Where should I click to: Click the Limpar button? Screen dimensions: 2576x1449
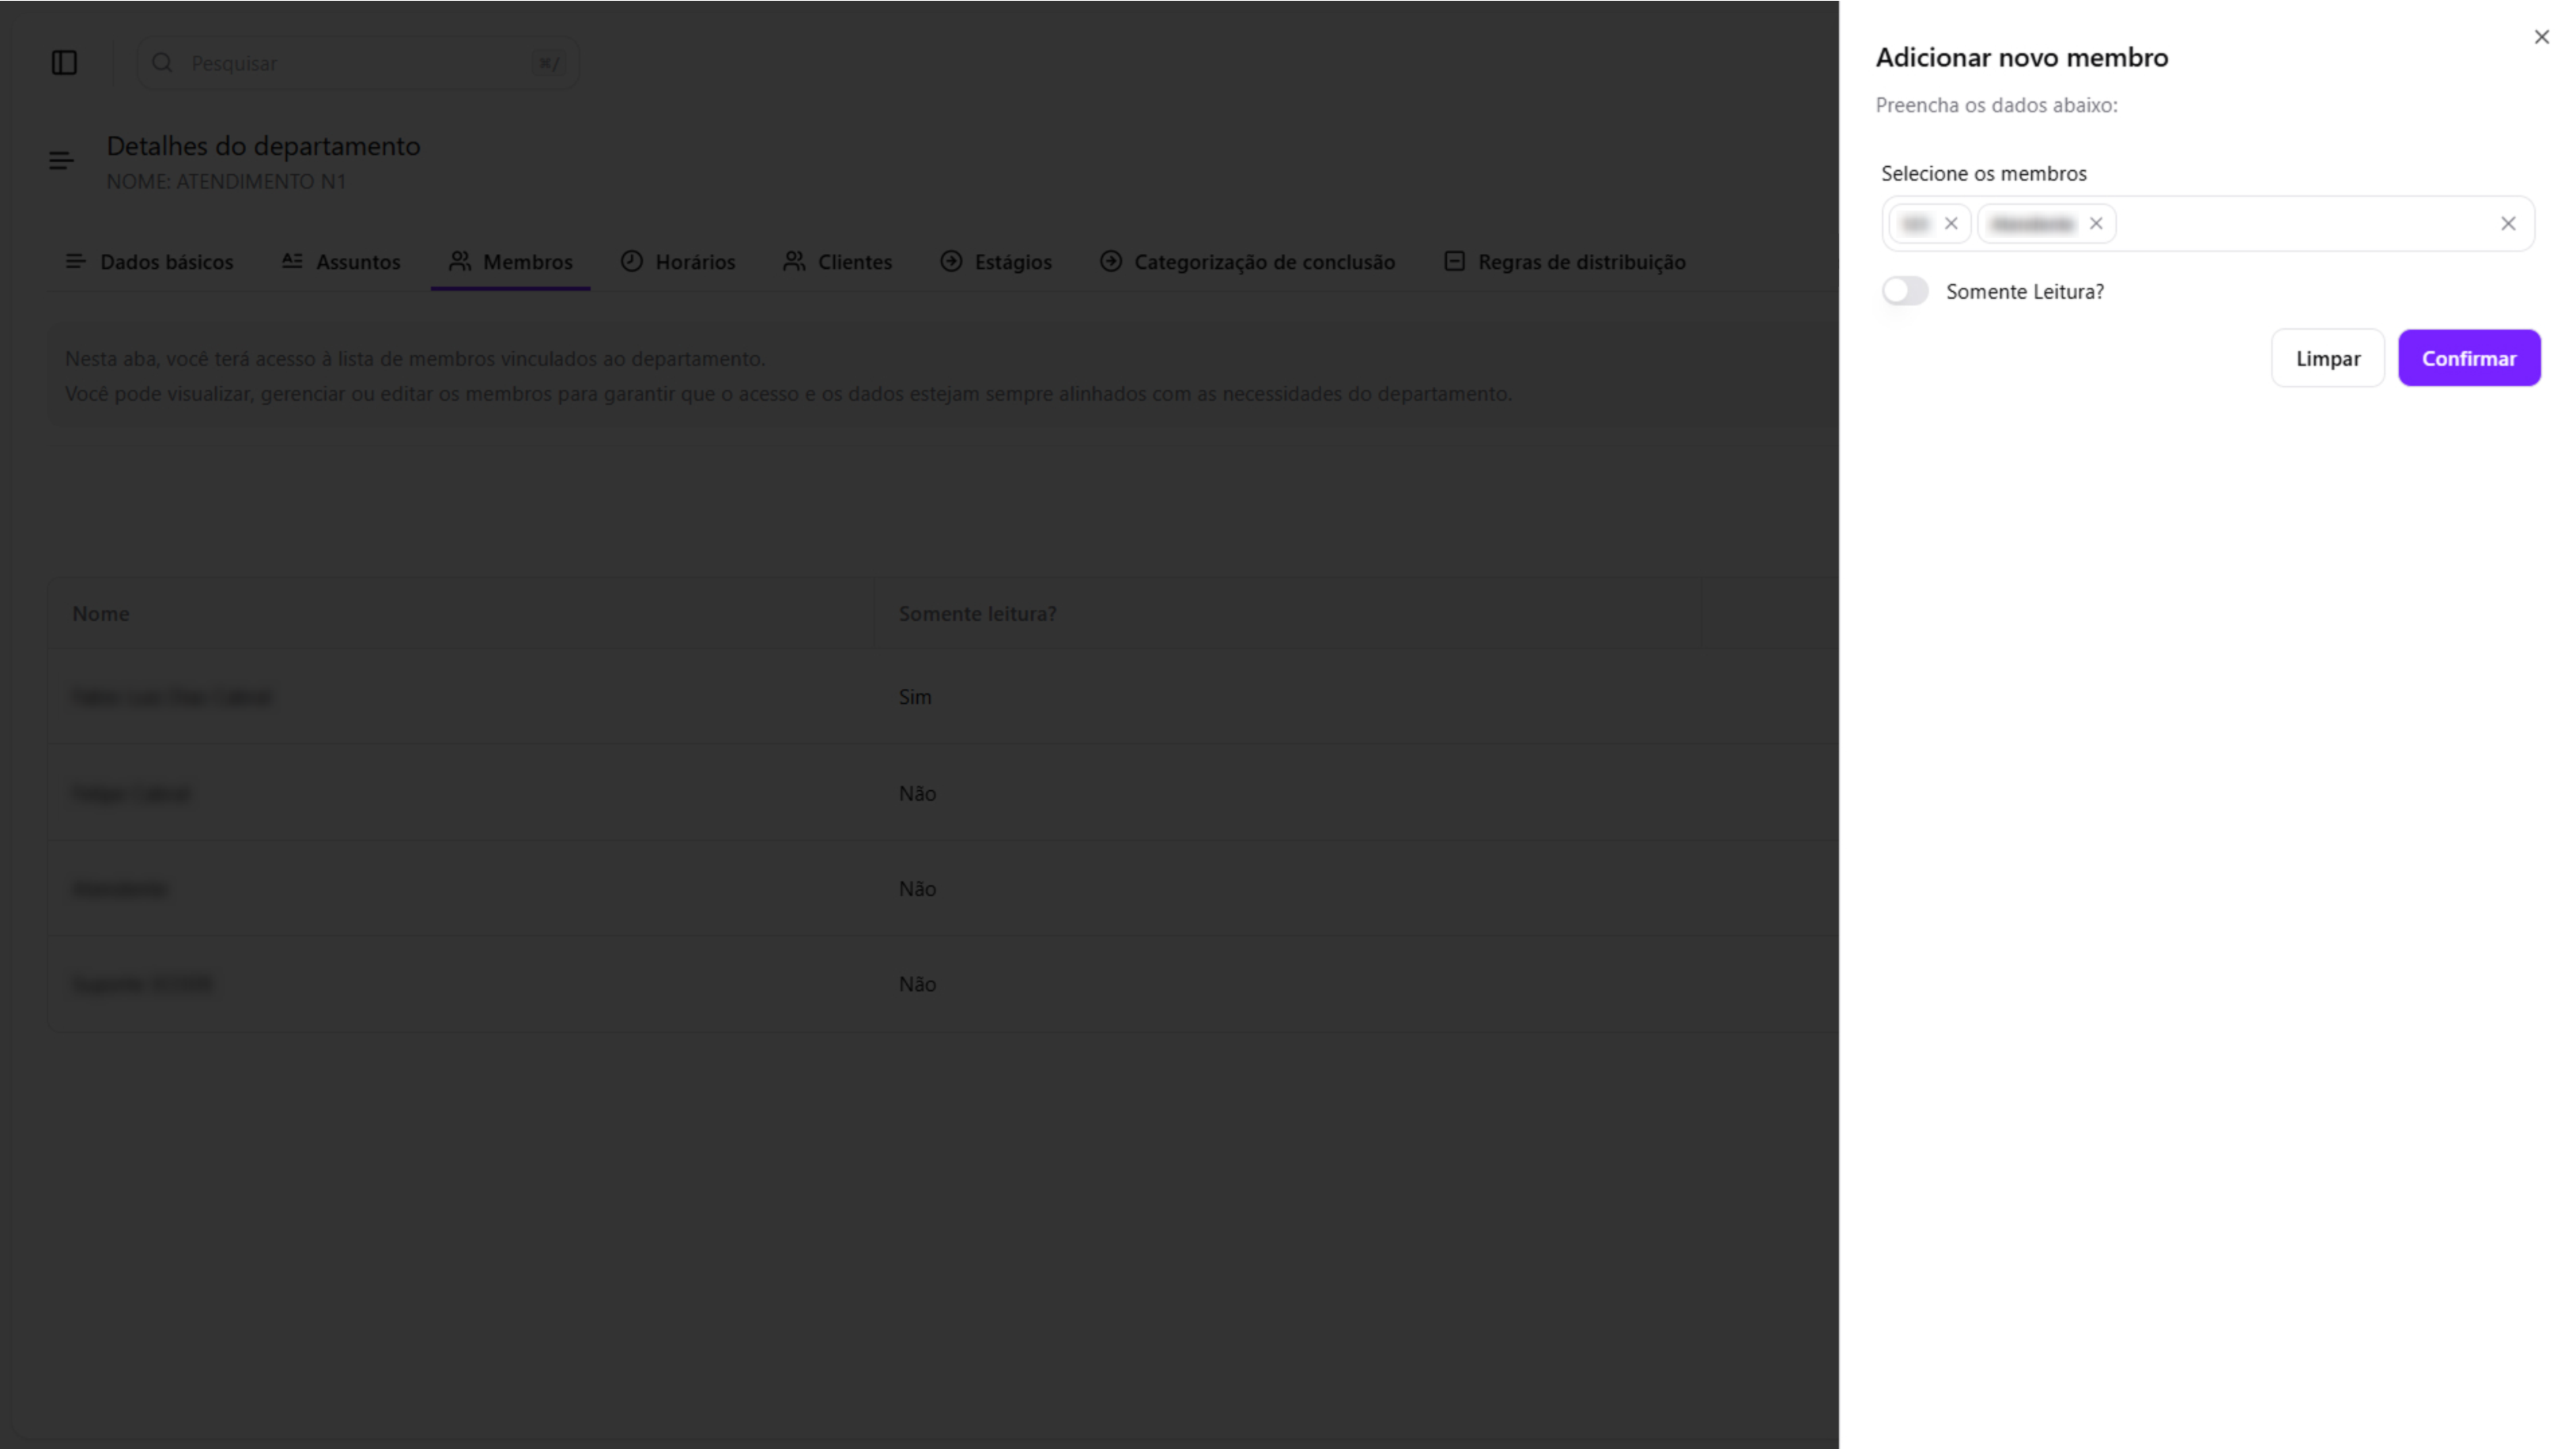2327,358
